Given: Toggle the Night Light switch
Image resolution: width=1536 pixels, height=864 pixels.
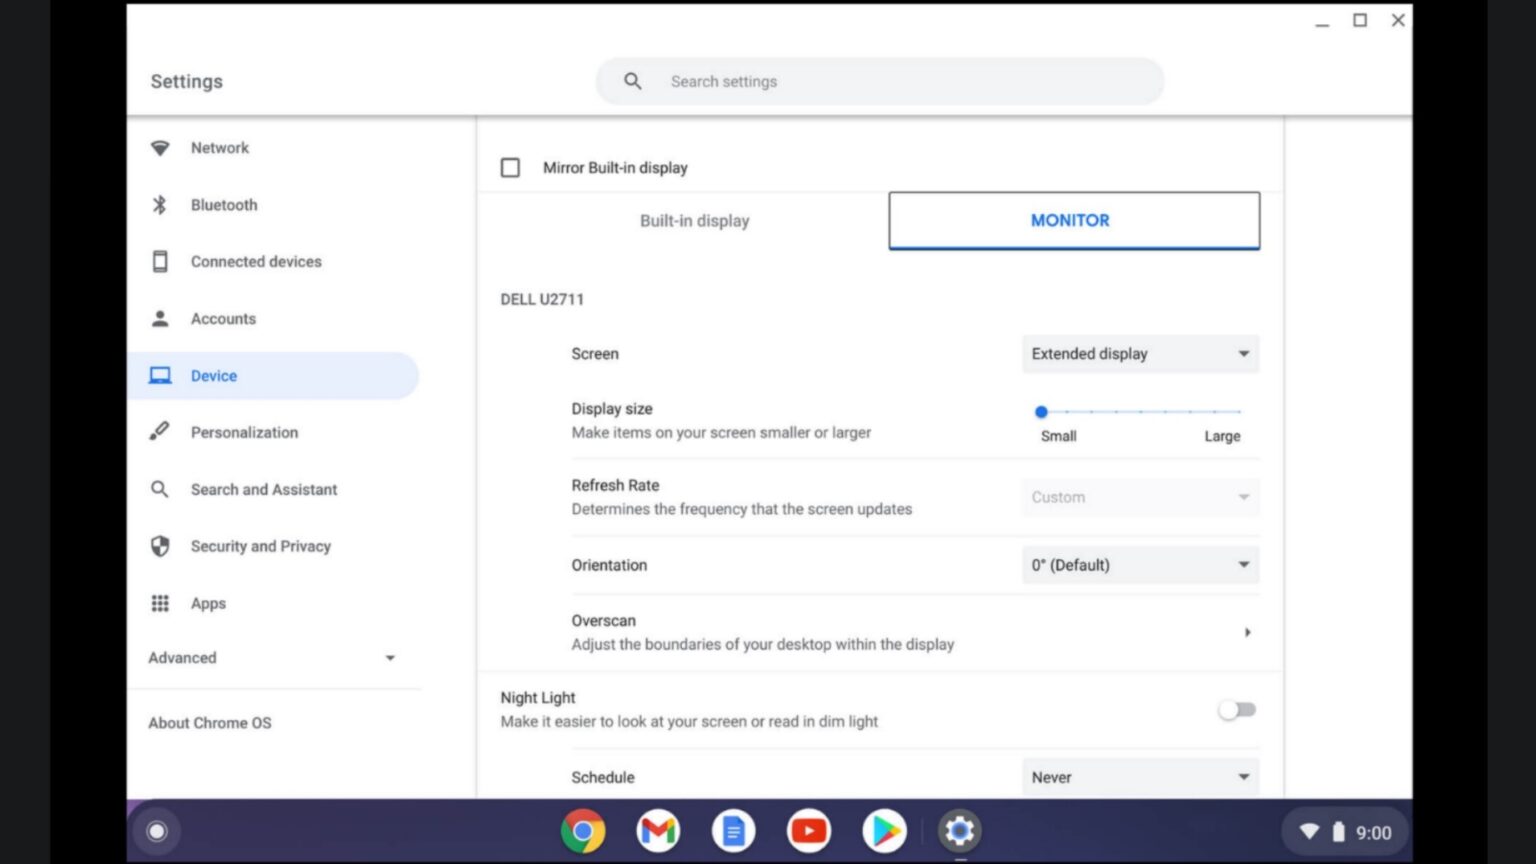Looking at the screenshot, I should 1237,710.
